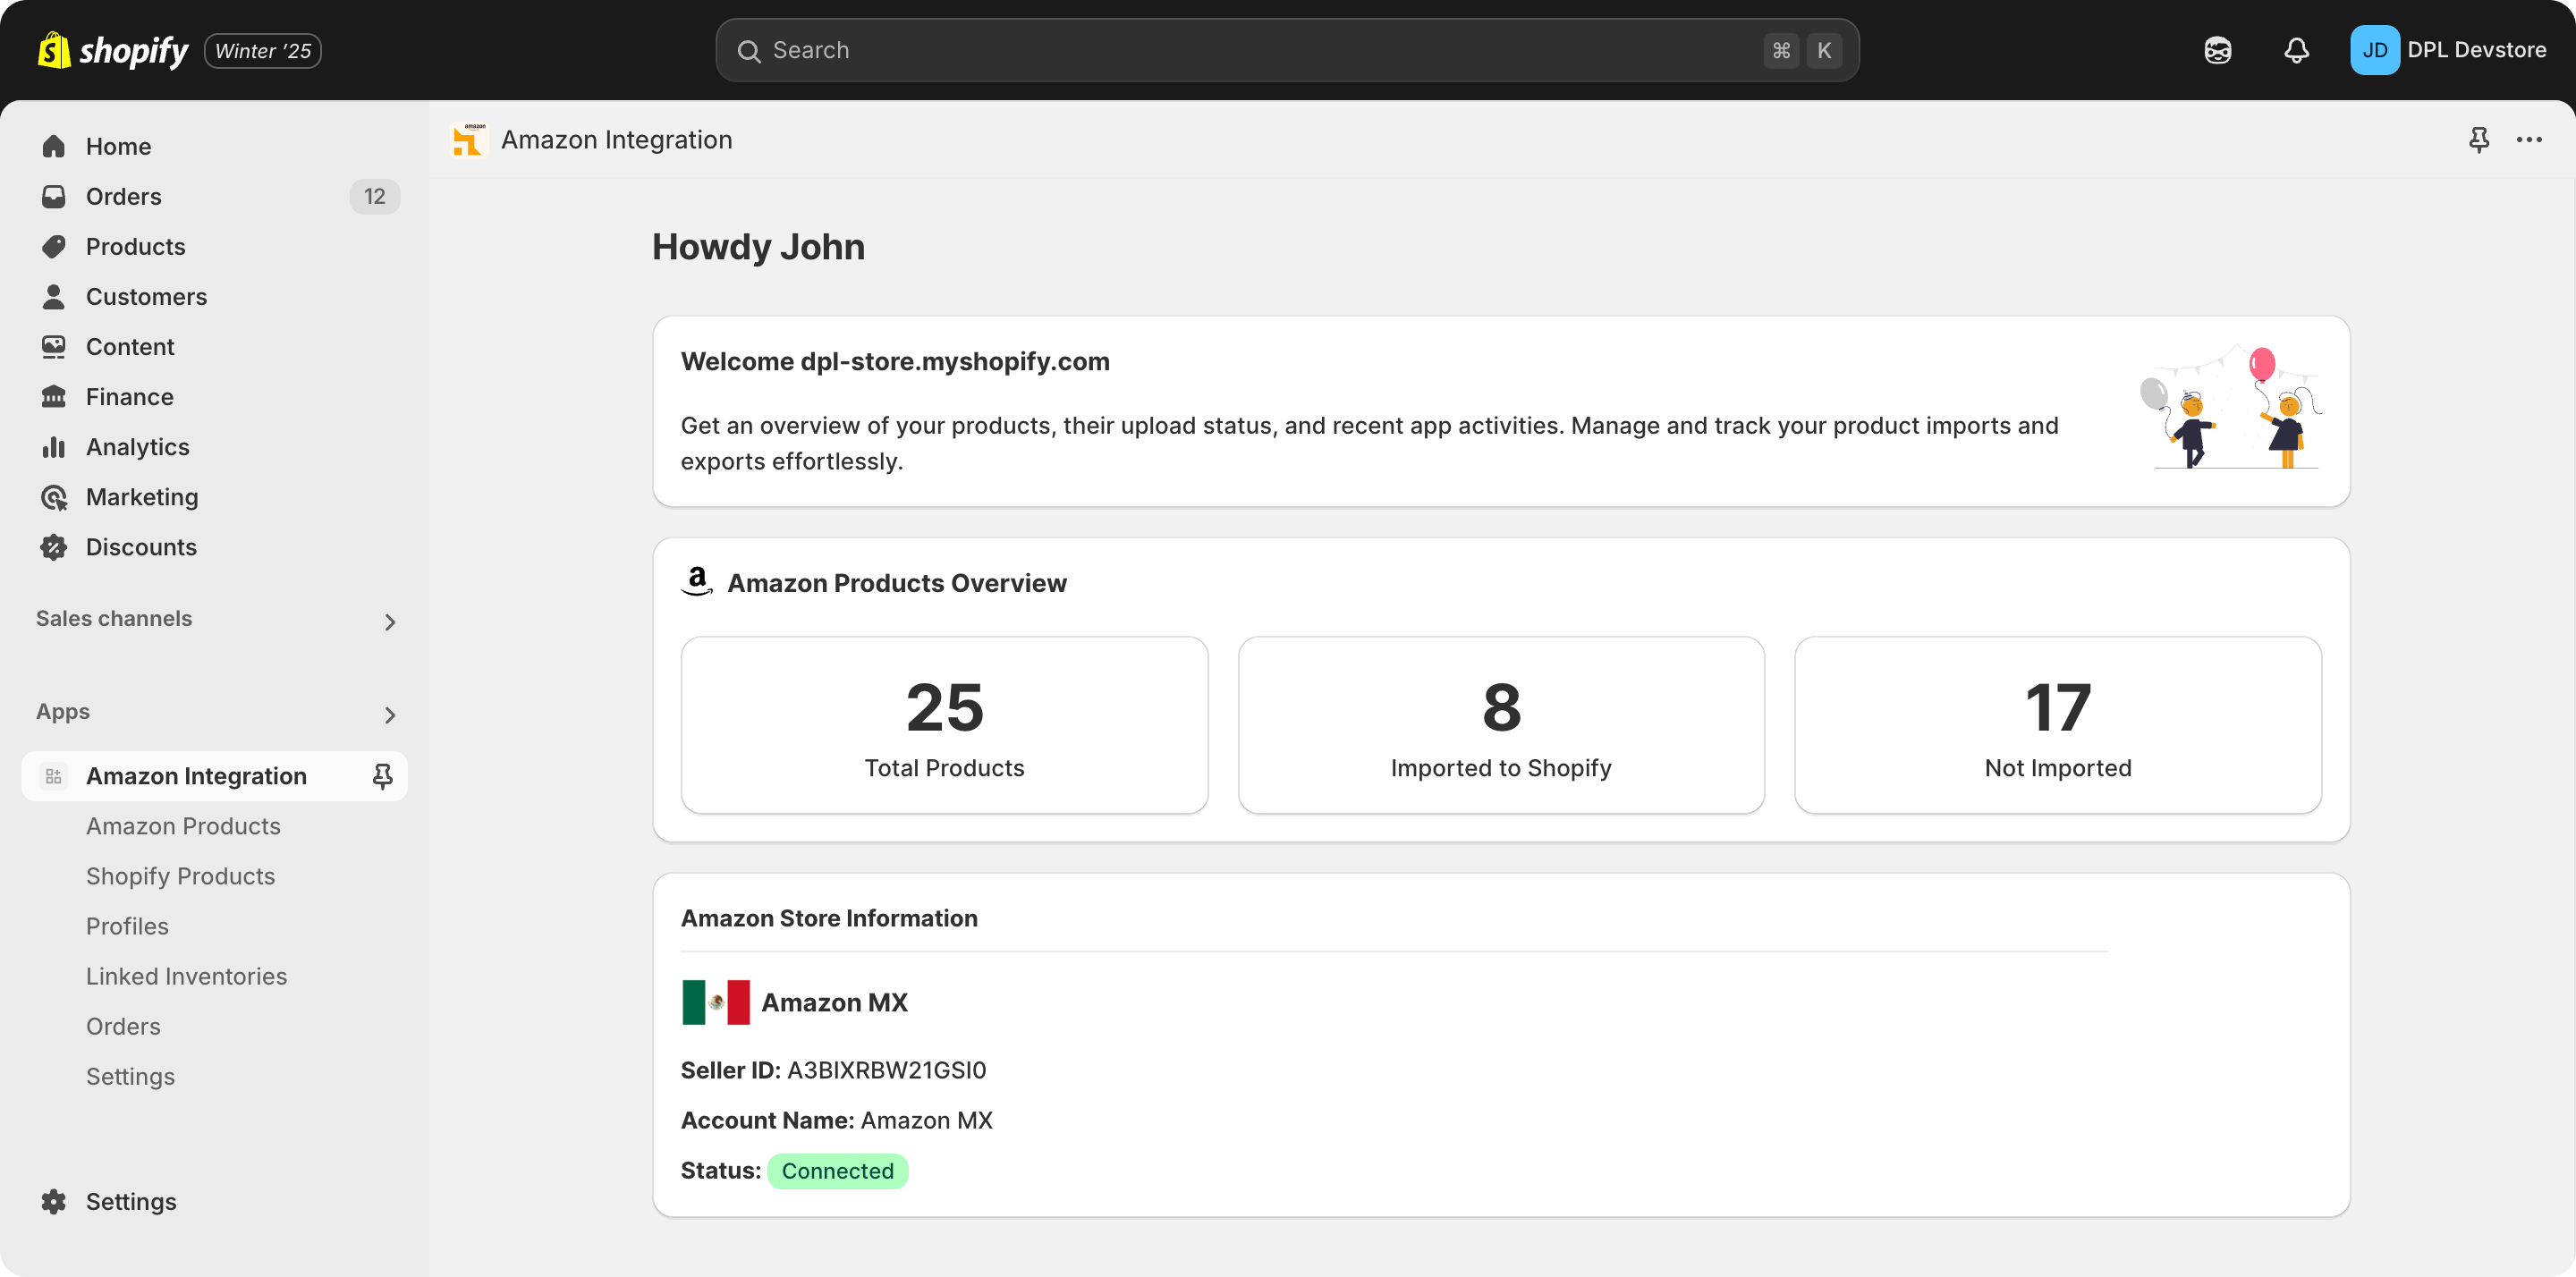Open DPL Devstore store menu
Viewport: 2576px width, 1277px height.
2476,50
